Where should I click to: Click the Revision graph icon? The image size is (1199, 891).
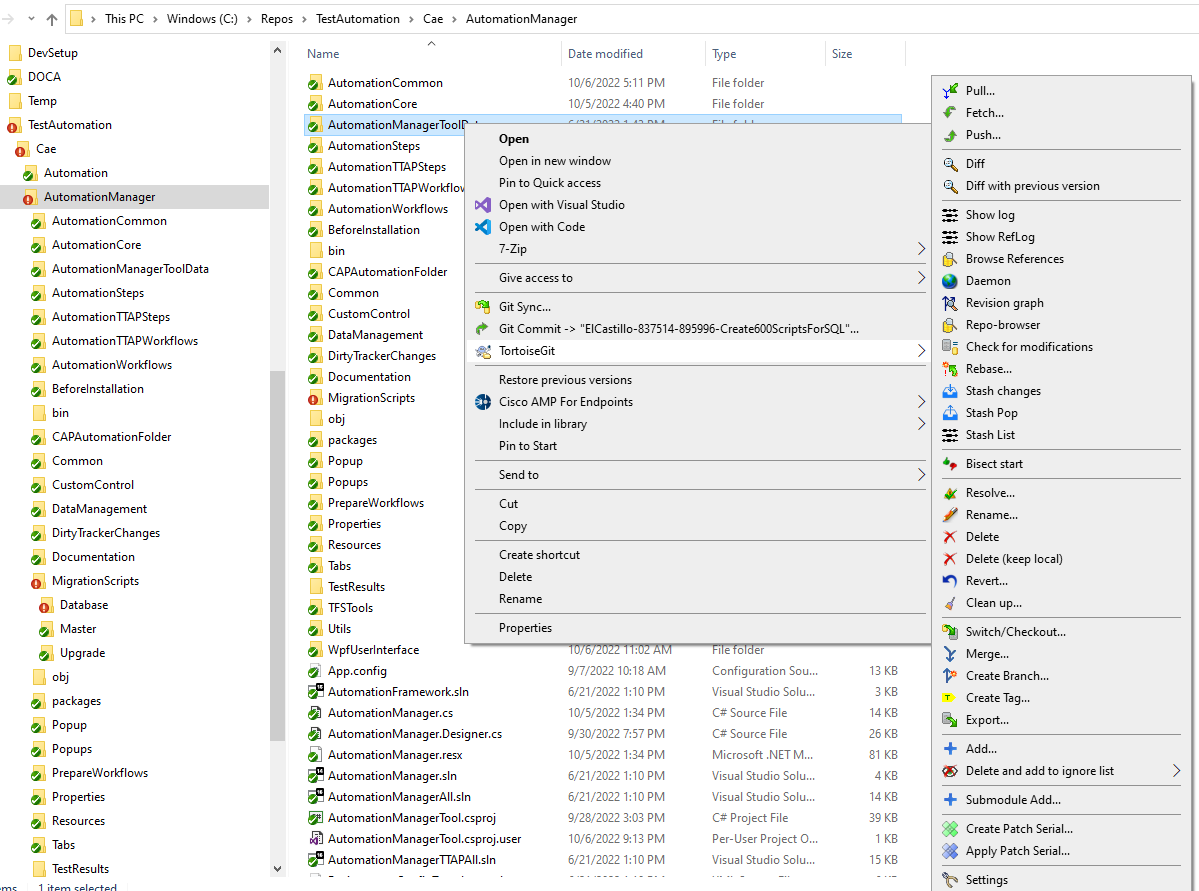(x=950, y=303)
